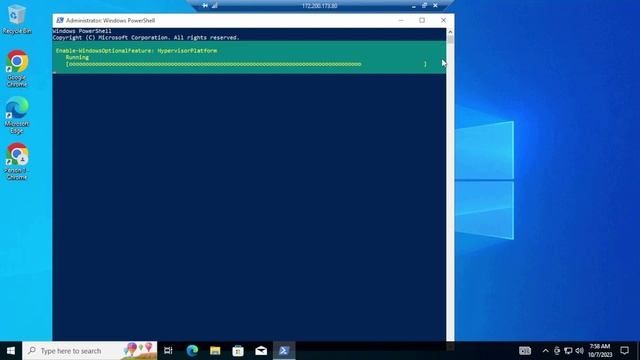Image resolution: width=640 pixels, height=360 pixels.
Task: Click the HypervisorPlatform progress bar
Action: [x=246, y=64]
